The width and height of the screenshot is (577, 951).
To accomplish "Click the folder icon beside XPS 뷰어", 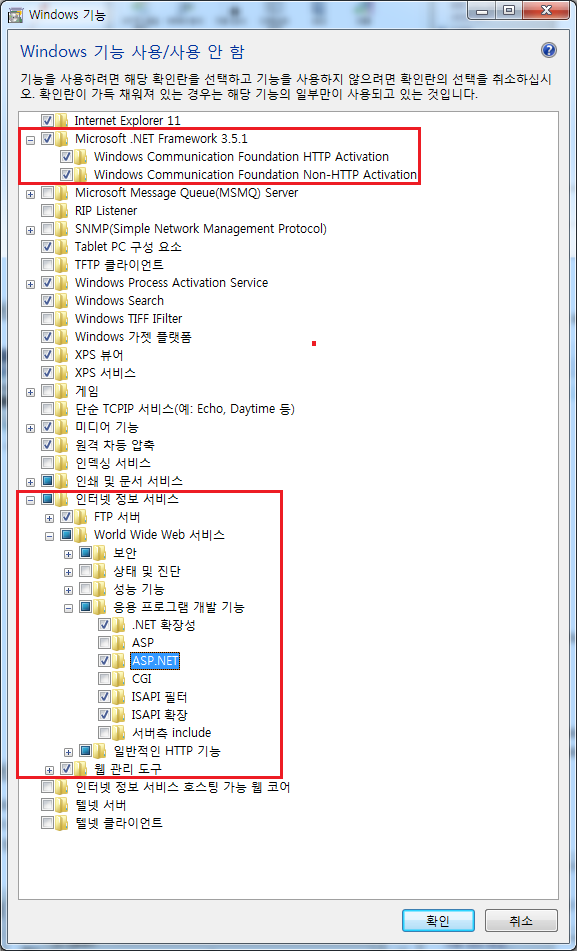I will pyautogui.click(x=62, y=354).
